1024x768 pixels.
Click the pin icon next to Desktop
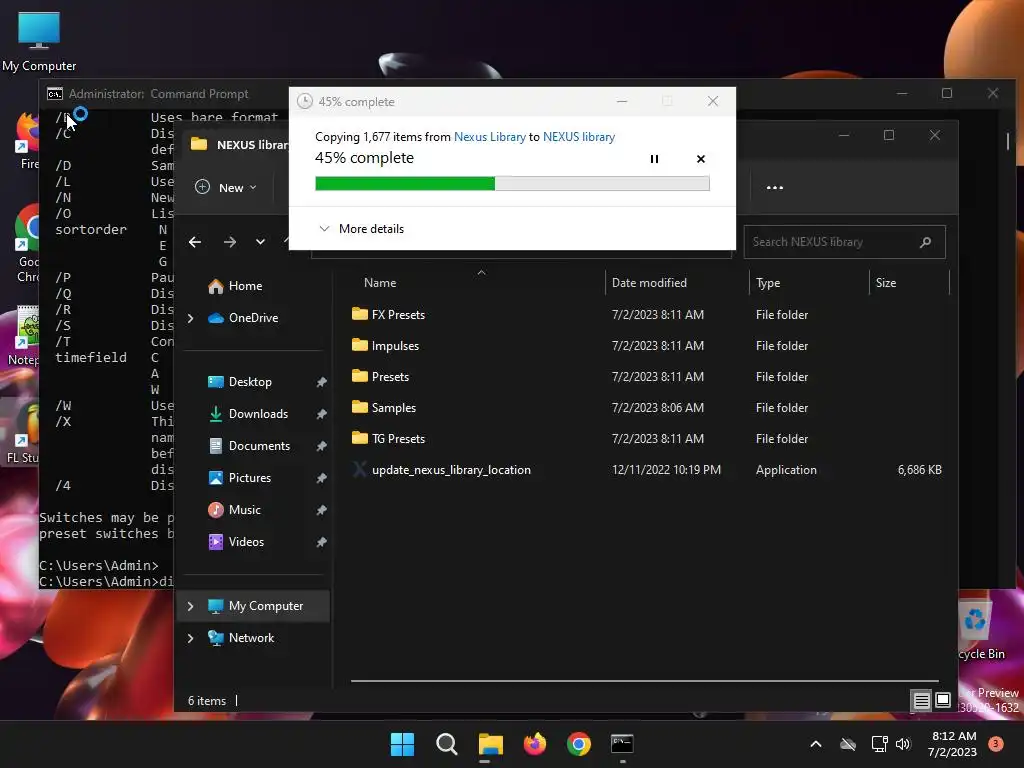click(x=321, y=382)
